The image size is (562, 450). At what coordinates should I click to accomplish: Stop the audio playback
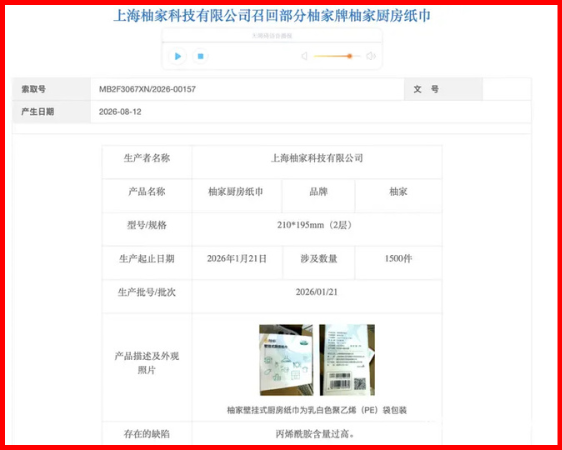click(x=200, y=56)
